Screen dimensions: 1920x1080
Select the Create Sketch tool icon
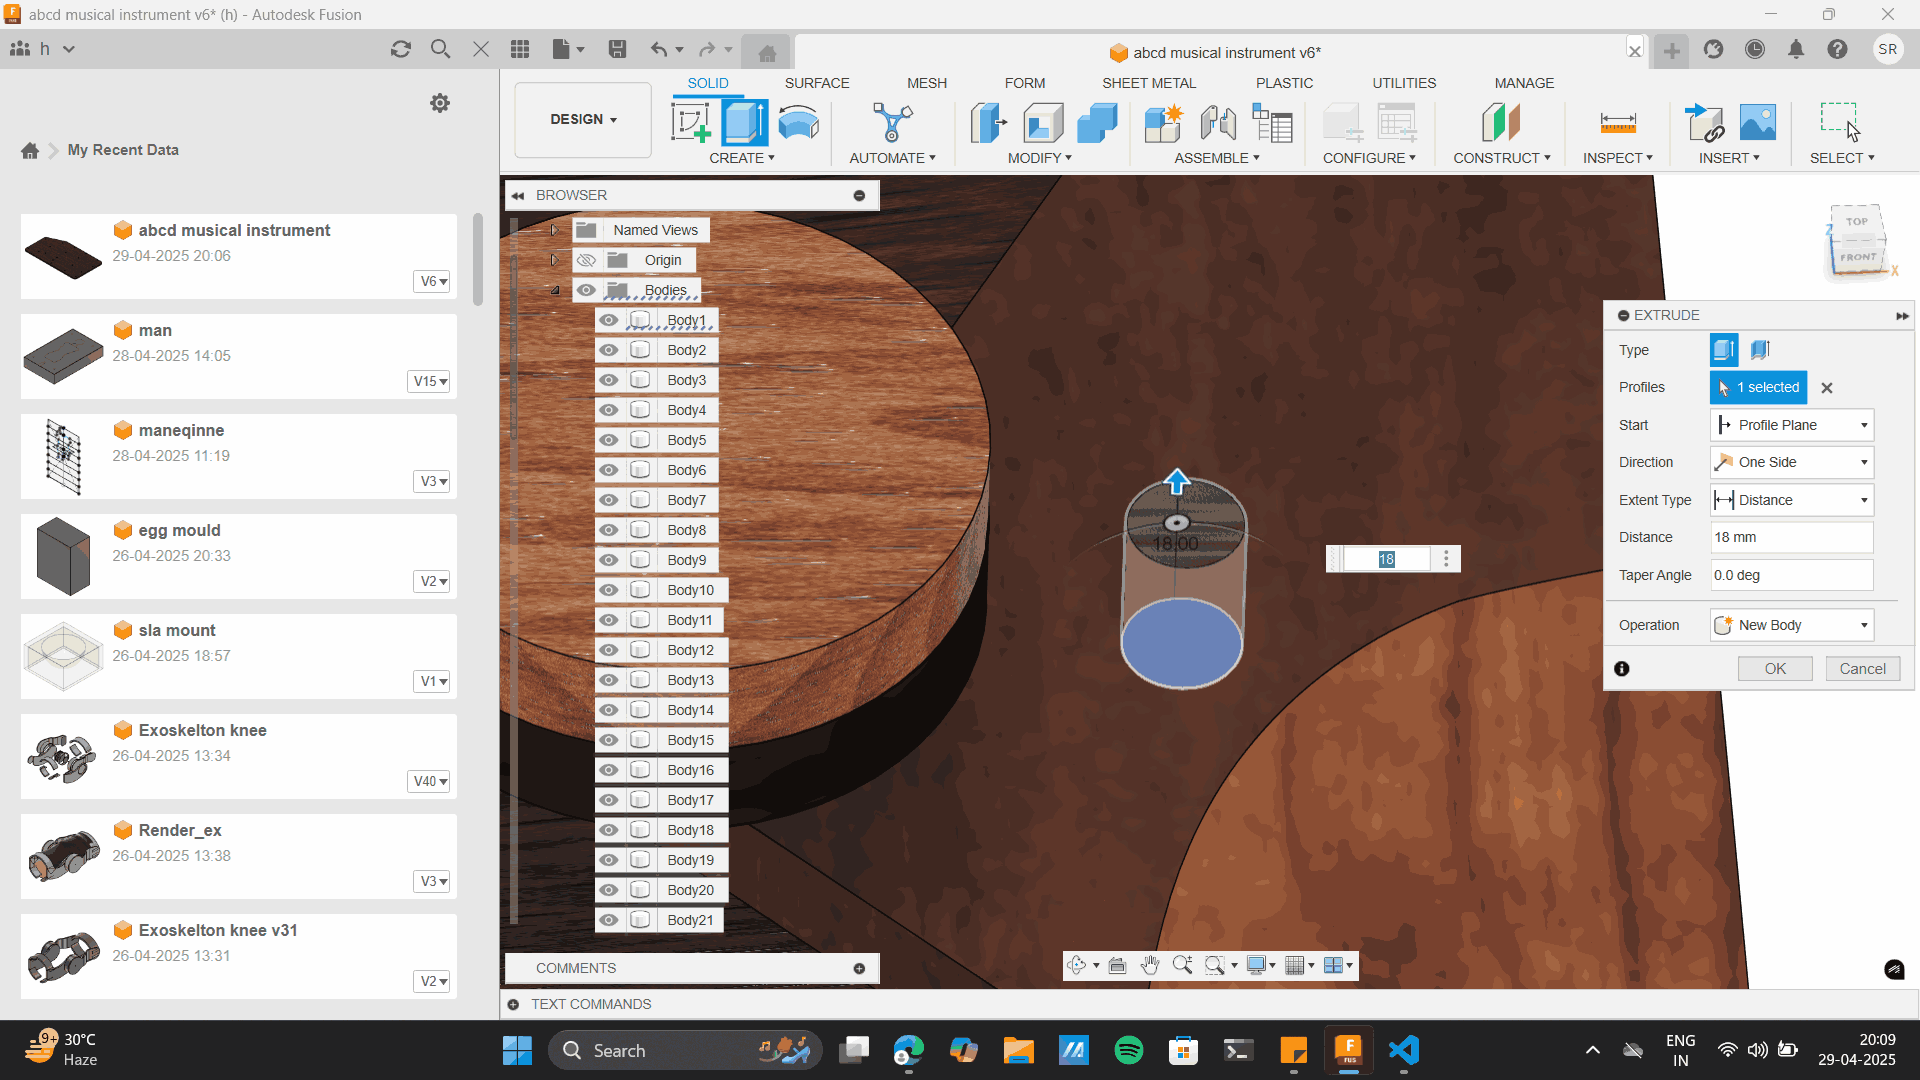(x=691, y=123)
